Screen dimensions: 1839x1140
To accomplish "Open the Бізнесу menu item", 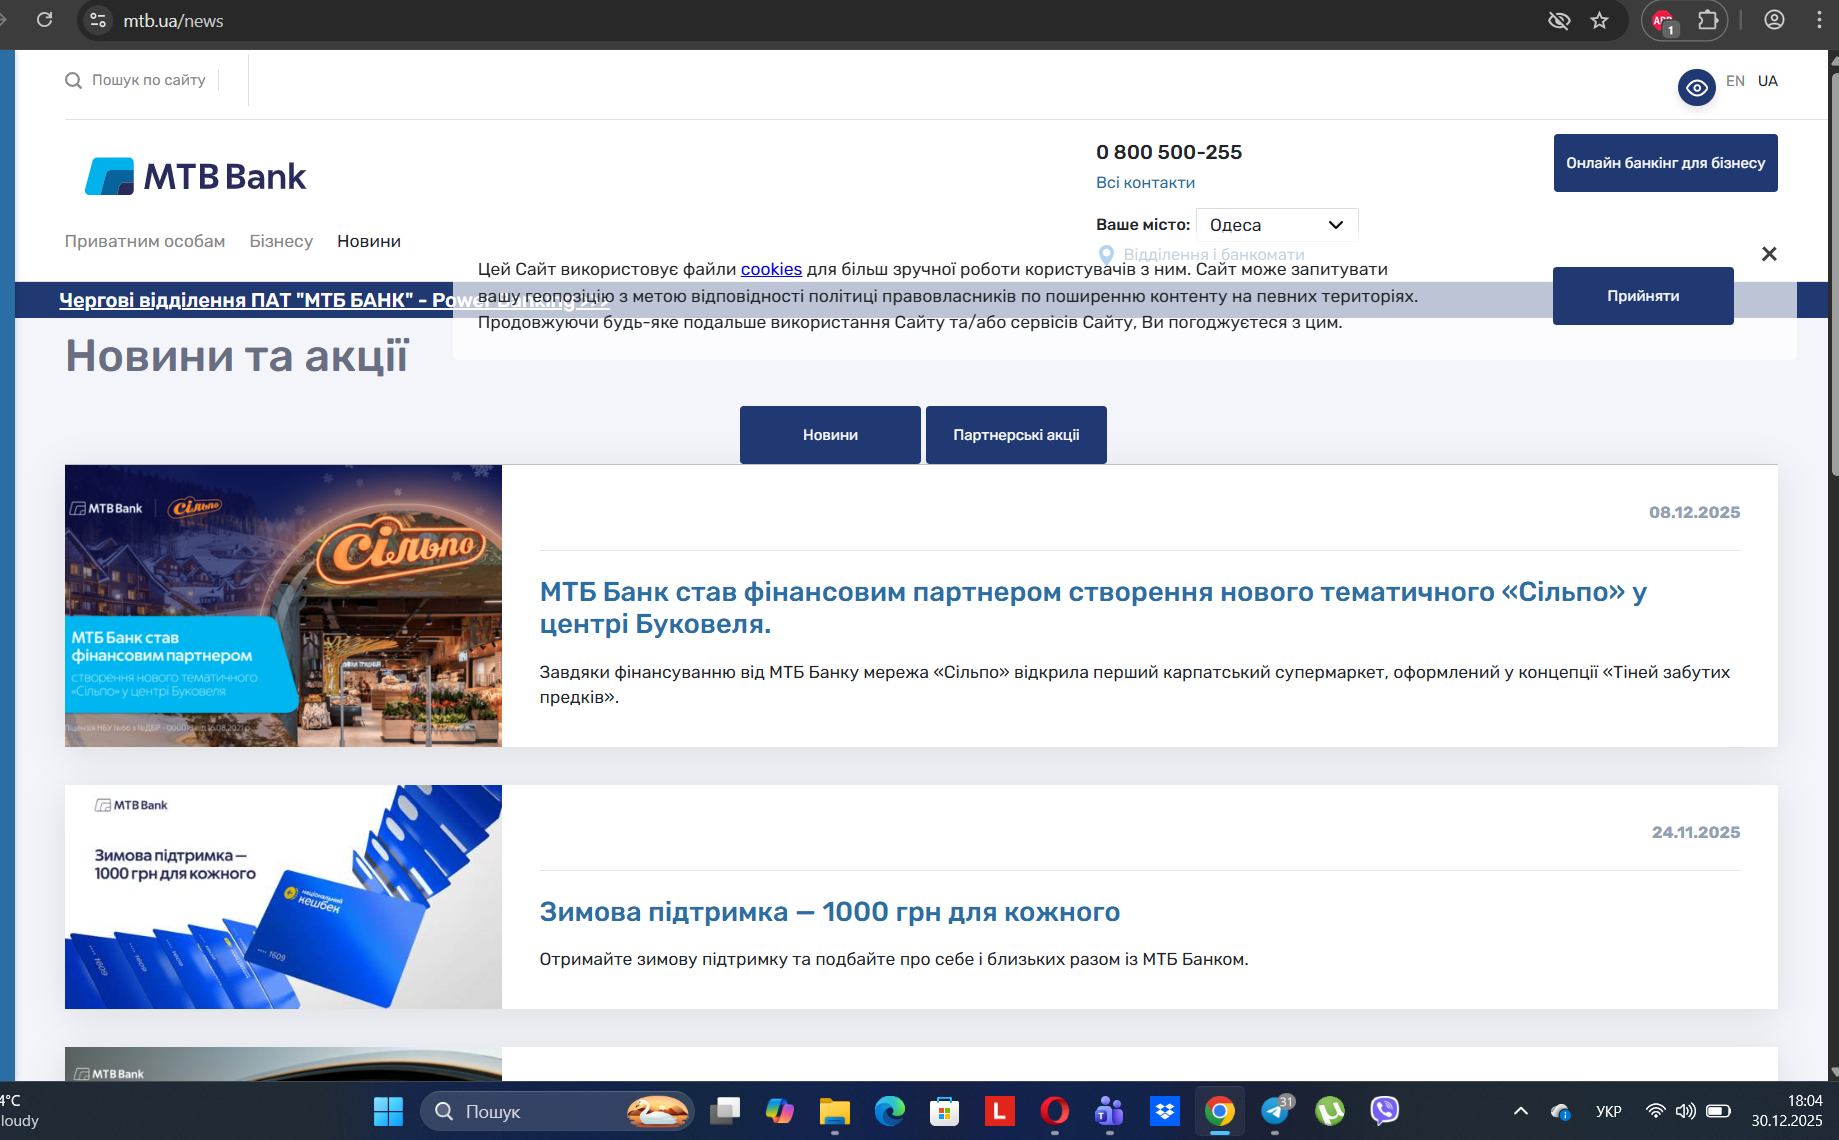I will (281, 241).
